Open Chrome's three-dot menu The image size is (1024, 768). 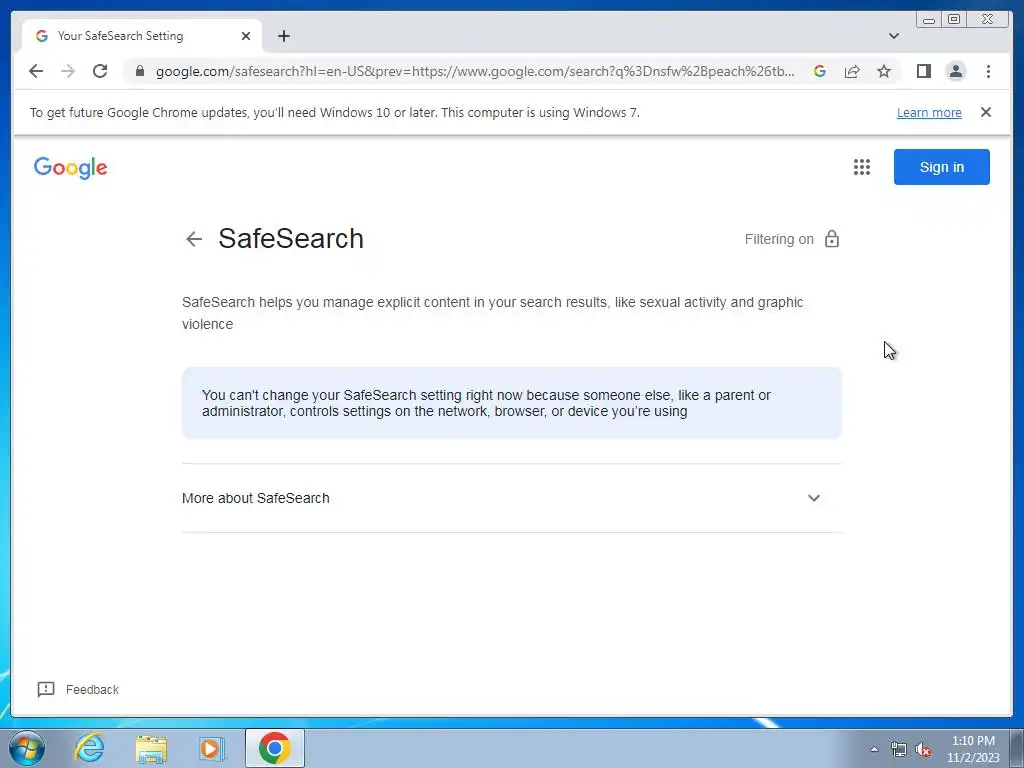coord(988,71)
